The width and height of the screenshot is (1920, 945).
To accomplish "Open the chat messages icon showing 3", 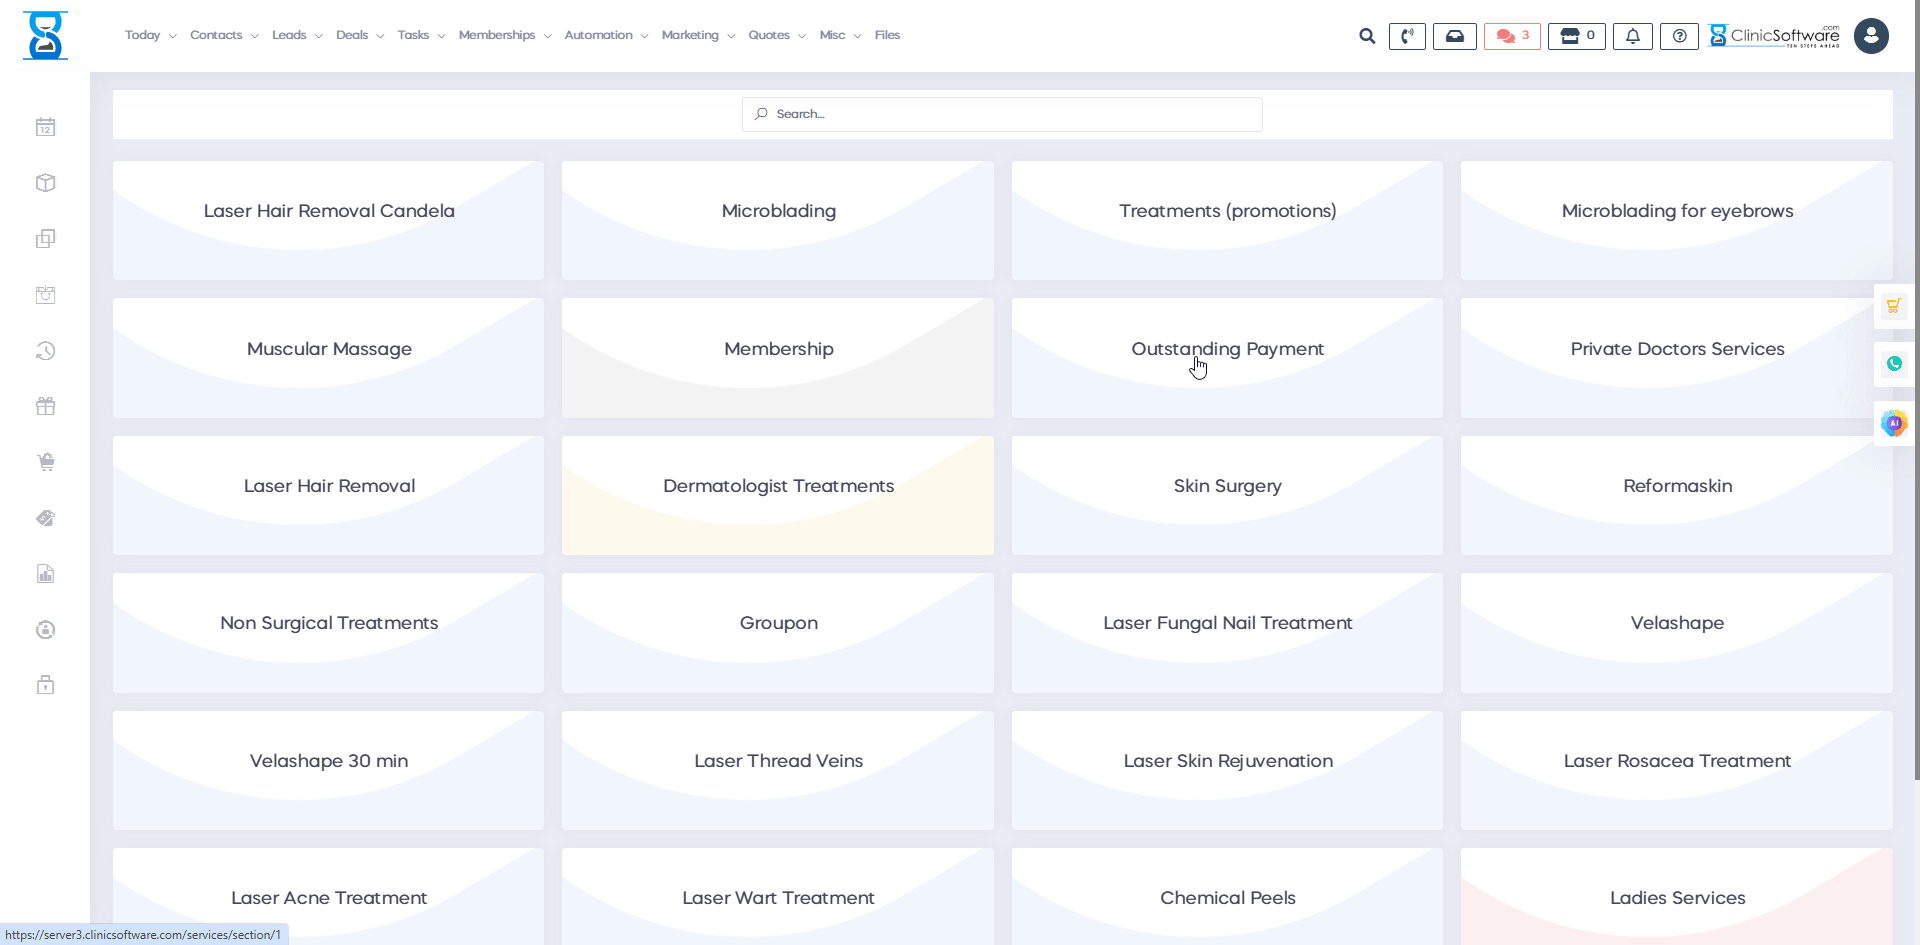I will click(x=1511, y=36).
